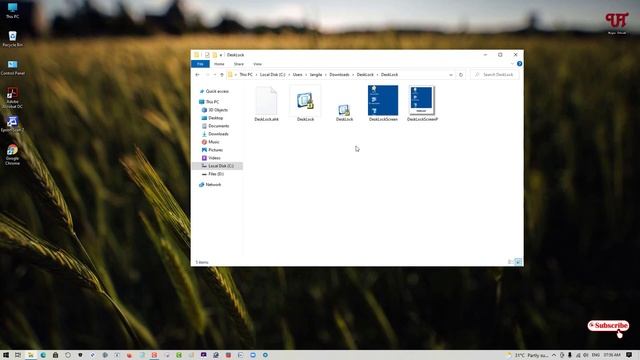Image resolution: width=640 pixels, height=360 pixels.
Task: Click Users in the address bar path
Action: (298, 75)
